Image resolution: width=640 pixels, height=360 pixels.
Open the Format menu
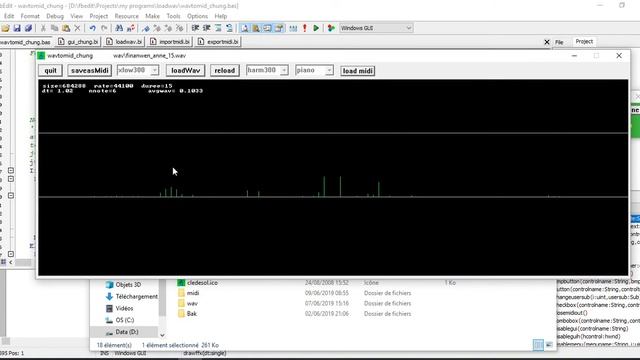(x=30, y=16)
